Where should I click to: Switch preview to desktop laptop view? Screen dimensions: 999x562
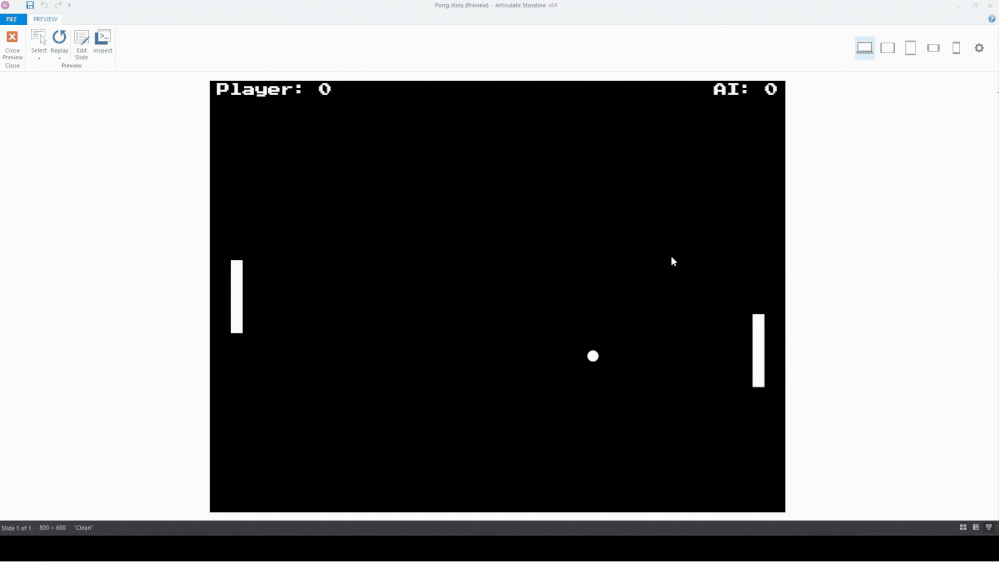click(x=865, y=48)
